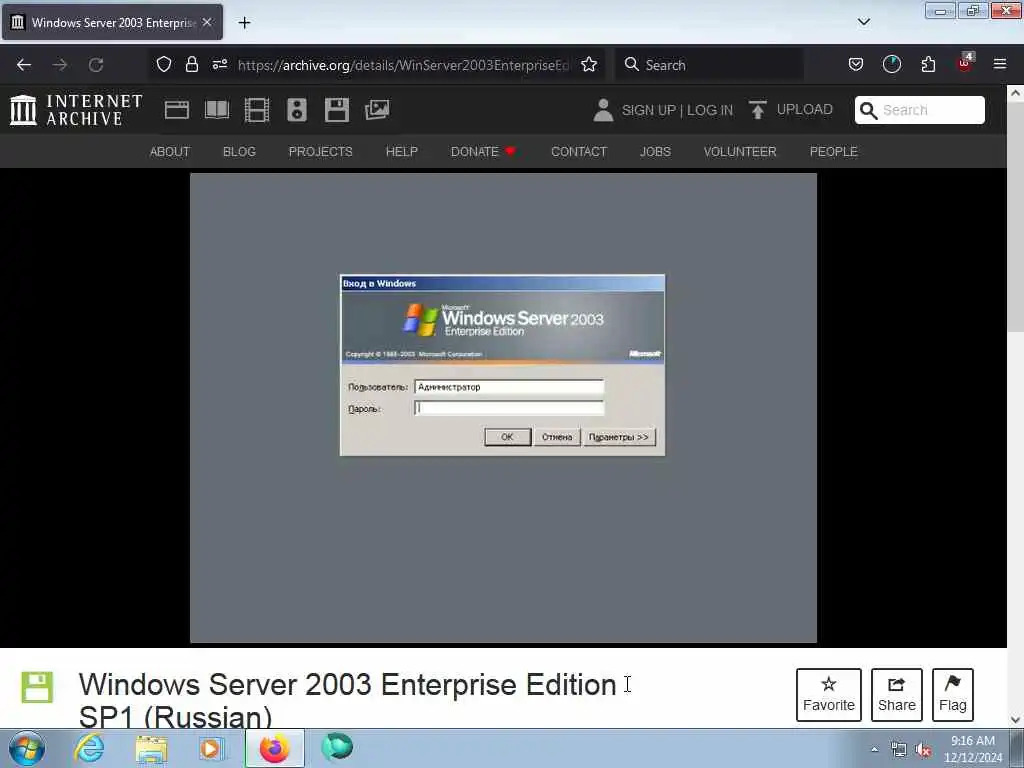Viewport: 1024px width, 768px height.
Task: Open the Firefox extensions puzzle icon
Action: 928,64
